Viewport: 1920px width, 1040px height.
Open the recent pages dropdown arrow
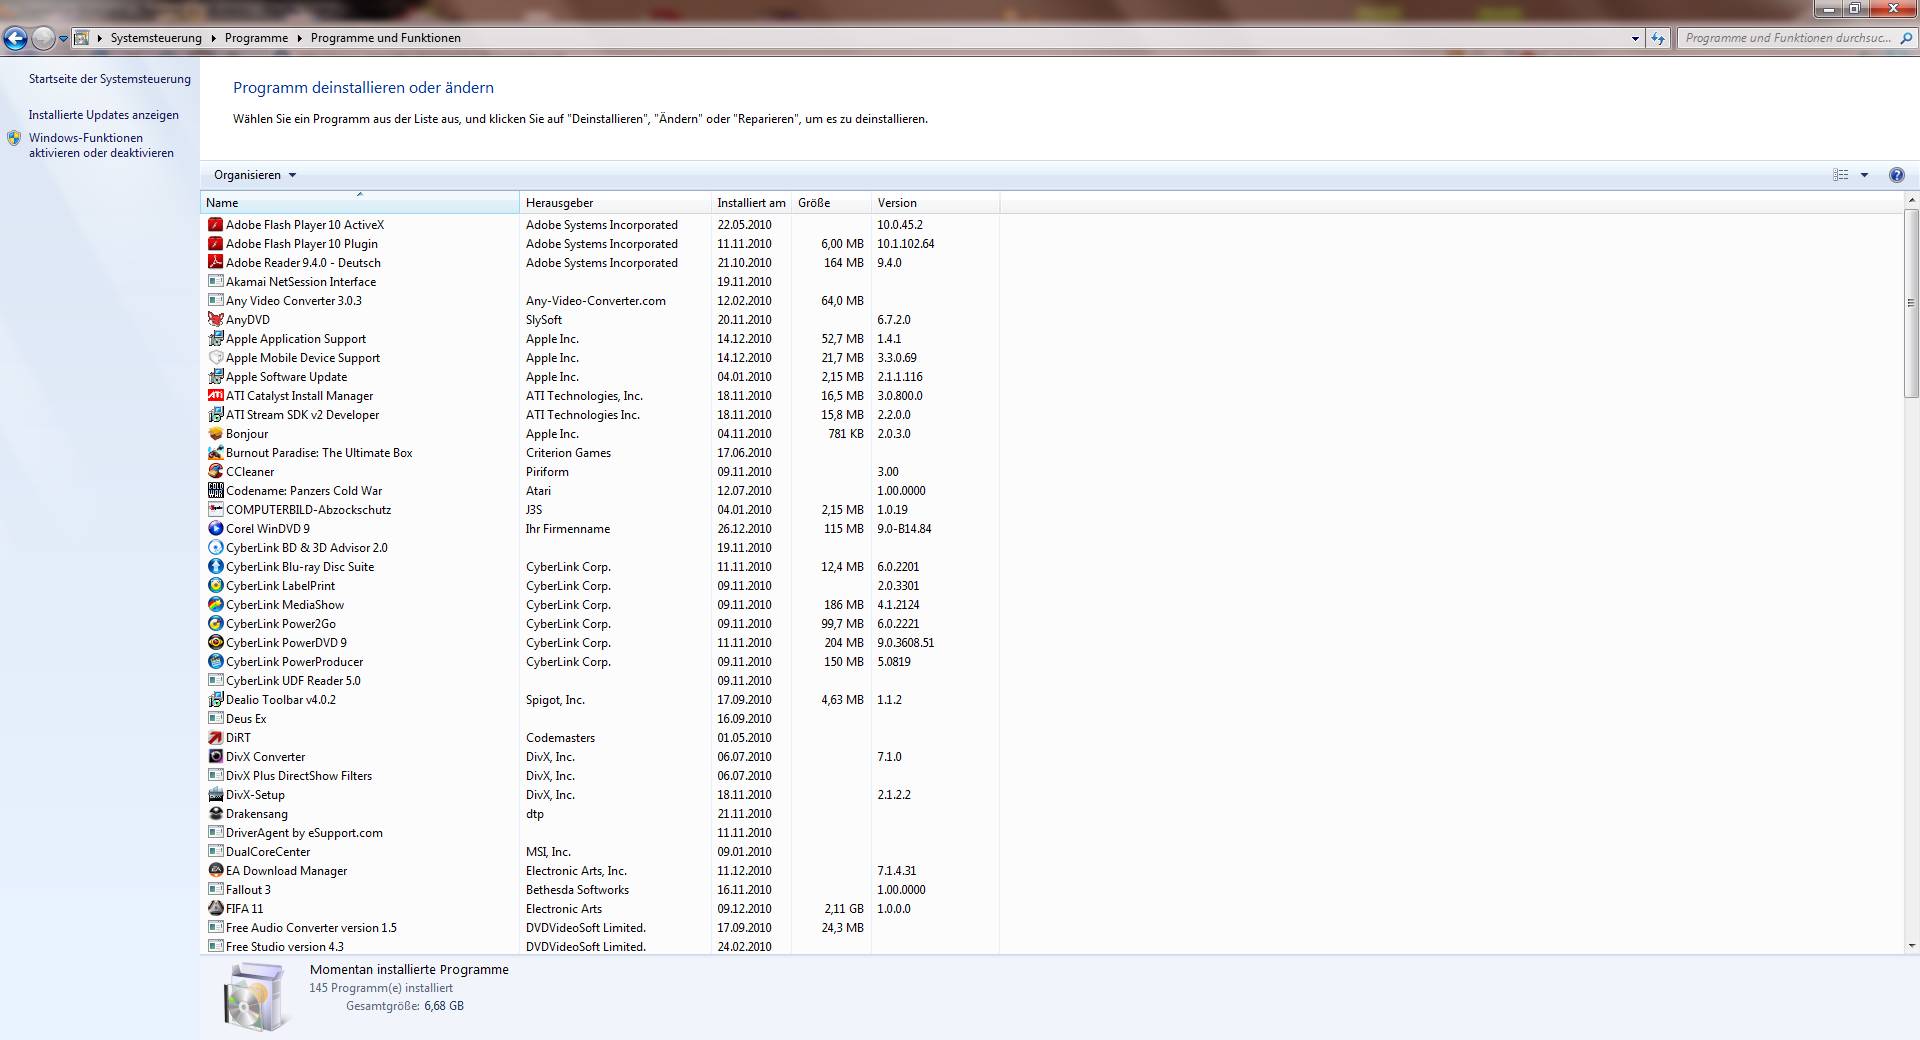click(63, 38)
